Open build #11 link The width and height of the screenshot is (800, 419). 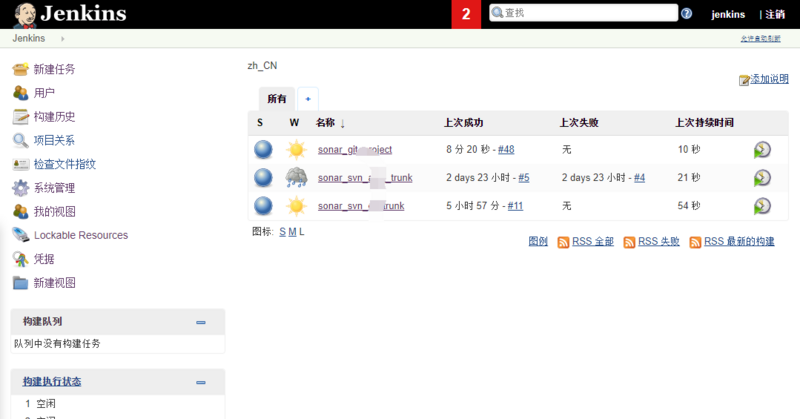pyautogui.click(x=515, y=206)
